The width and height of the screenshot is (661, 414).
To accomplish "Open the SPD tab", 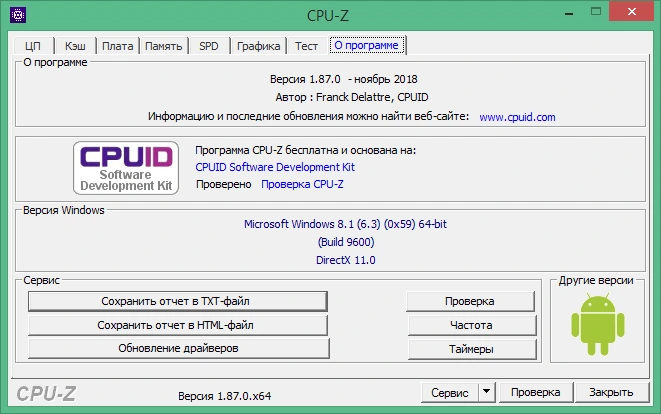I will click(x=209, y=46).
